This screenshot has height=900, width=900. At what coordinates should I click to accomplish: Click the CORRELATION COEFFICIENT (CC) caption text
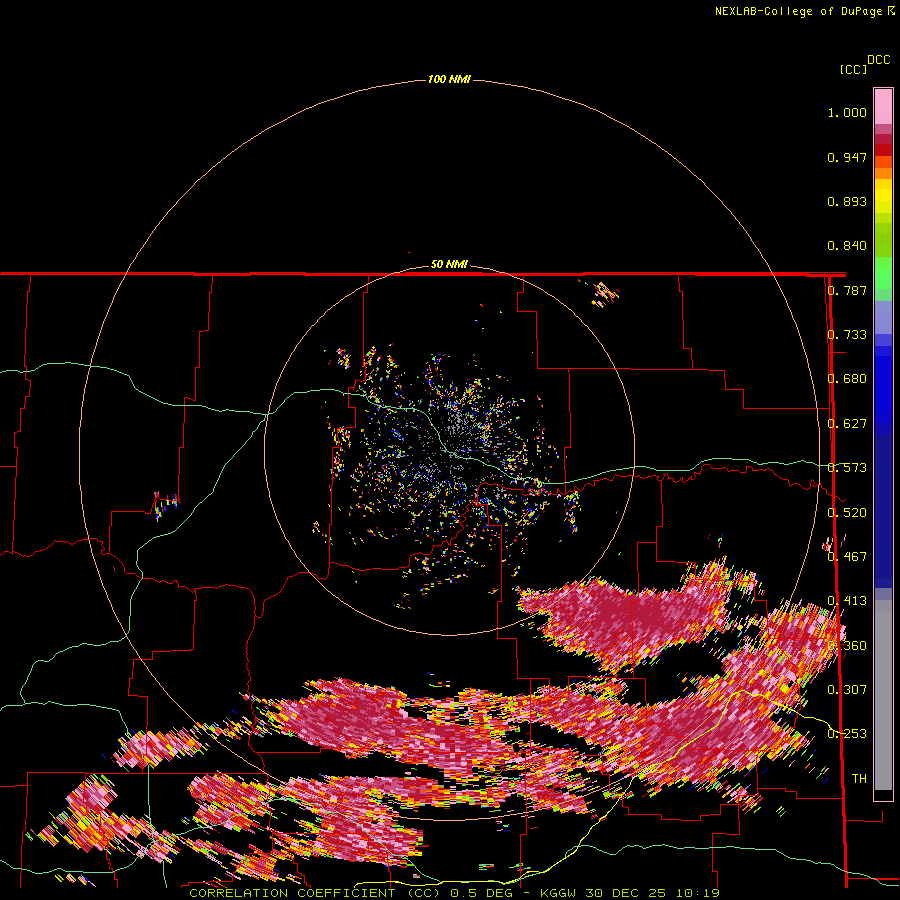[315, 893]
